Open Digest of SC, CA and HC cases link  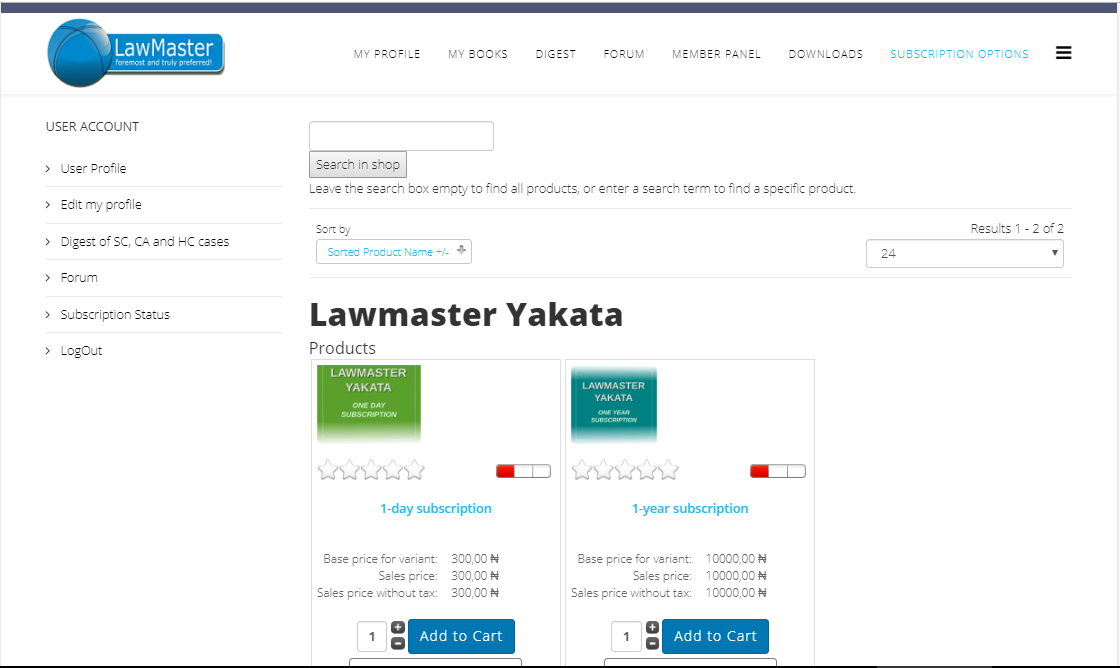[145, 241]
